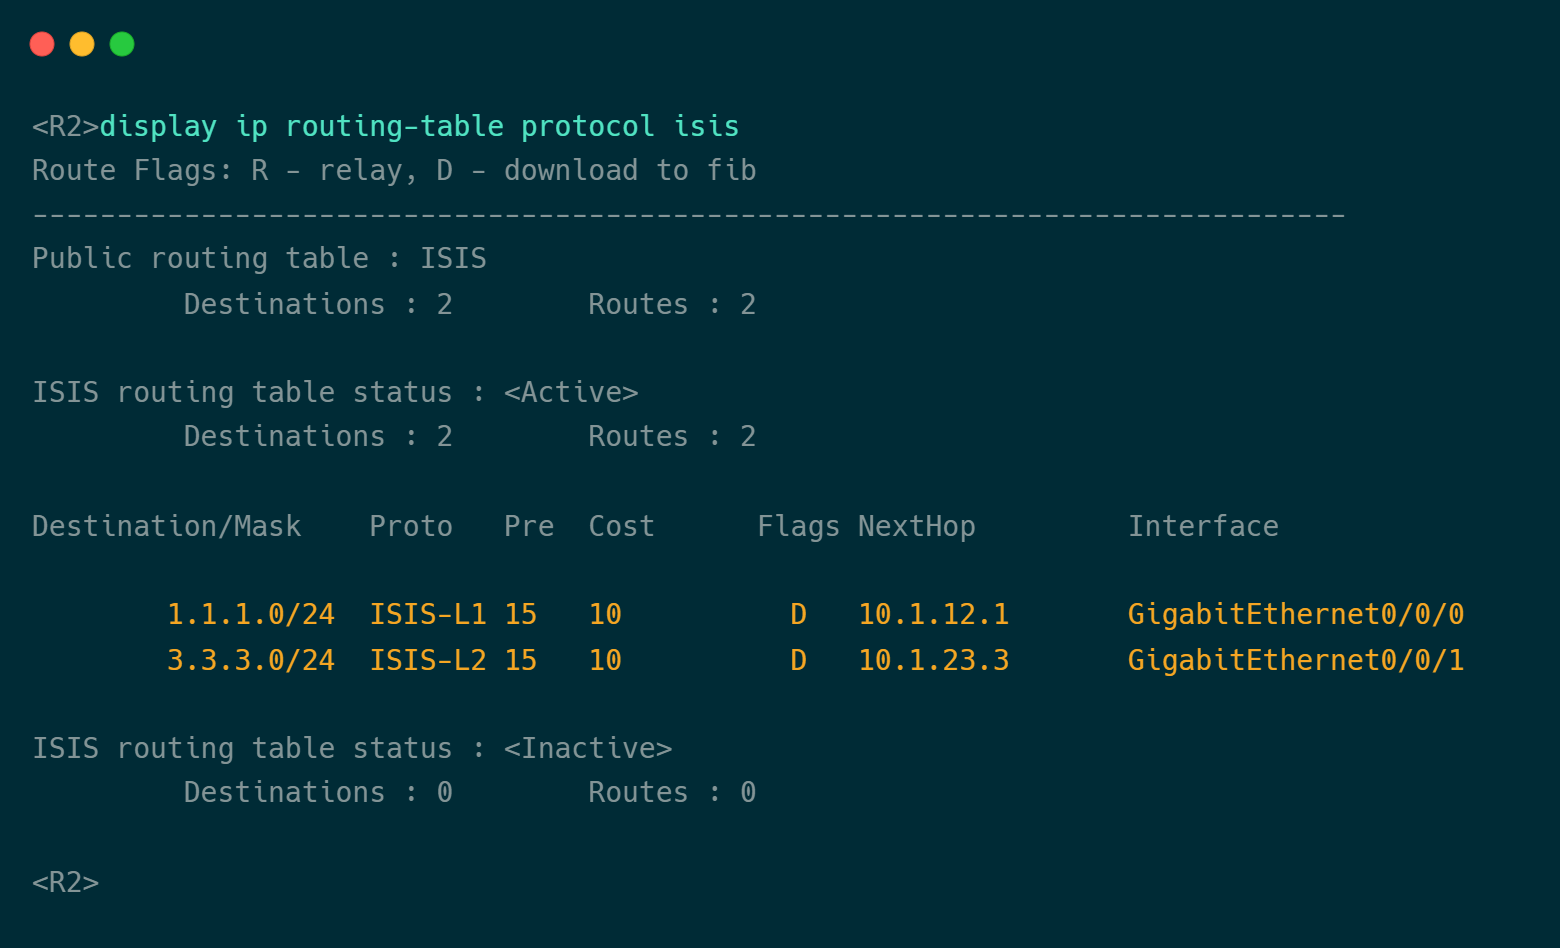Viewport: 1560px width, 948px height.
Task: Click the yellow minimize window button
Action: point(82,44)
